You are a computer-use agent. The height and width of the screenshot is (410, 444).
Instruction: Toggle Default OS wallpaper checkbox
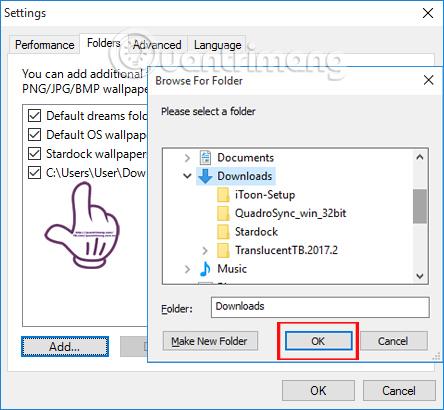pos(34,135)
